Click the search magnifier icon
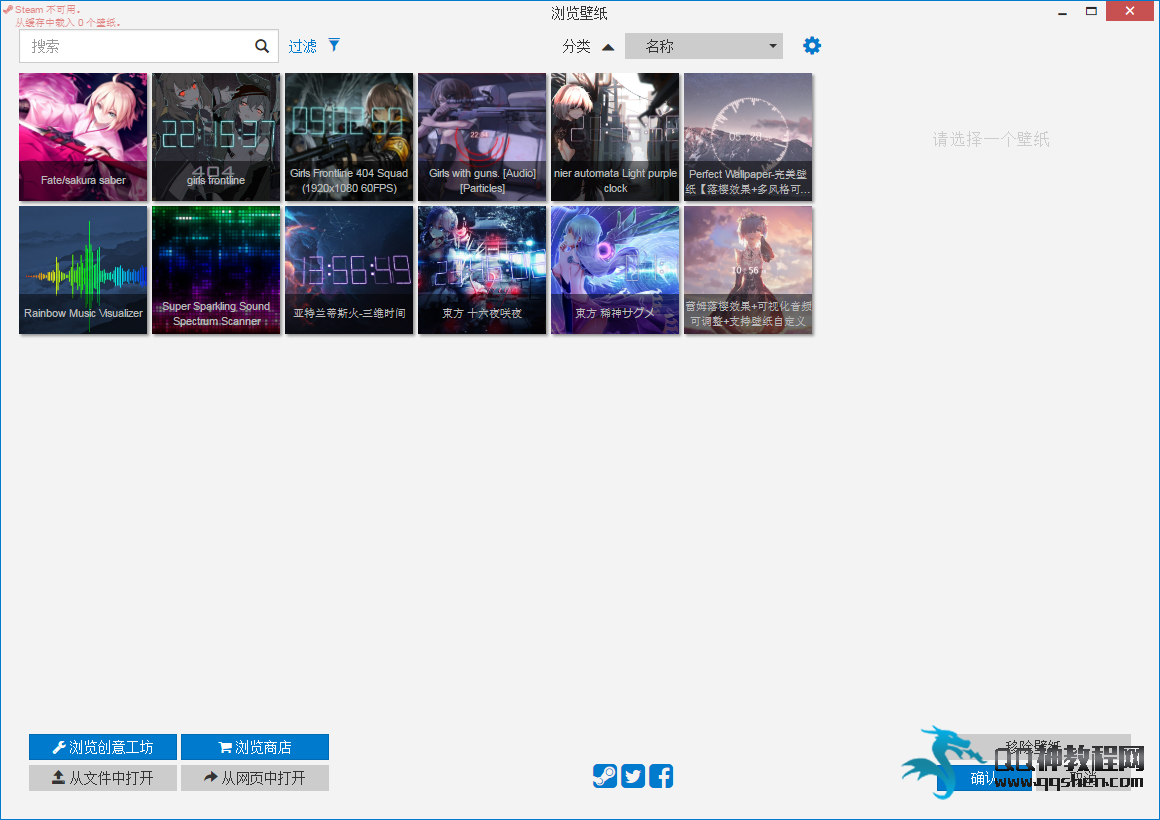This screenshot has width=1160, height=820. click(262, 46)
